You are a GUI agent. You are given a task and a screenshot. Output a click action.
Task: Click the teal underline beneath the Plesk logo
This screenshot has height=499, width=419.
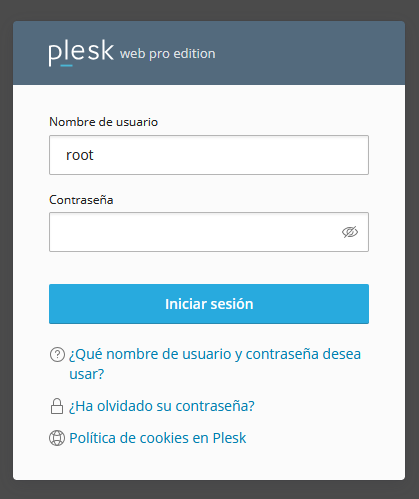tap(66, 66)
